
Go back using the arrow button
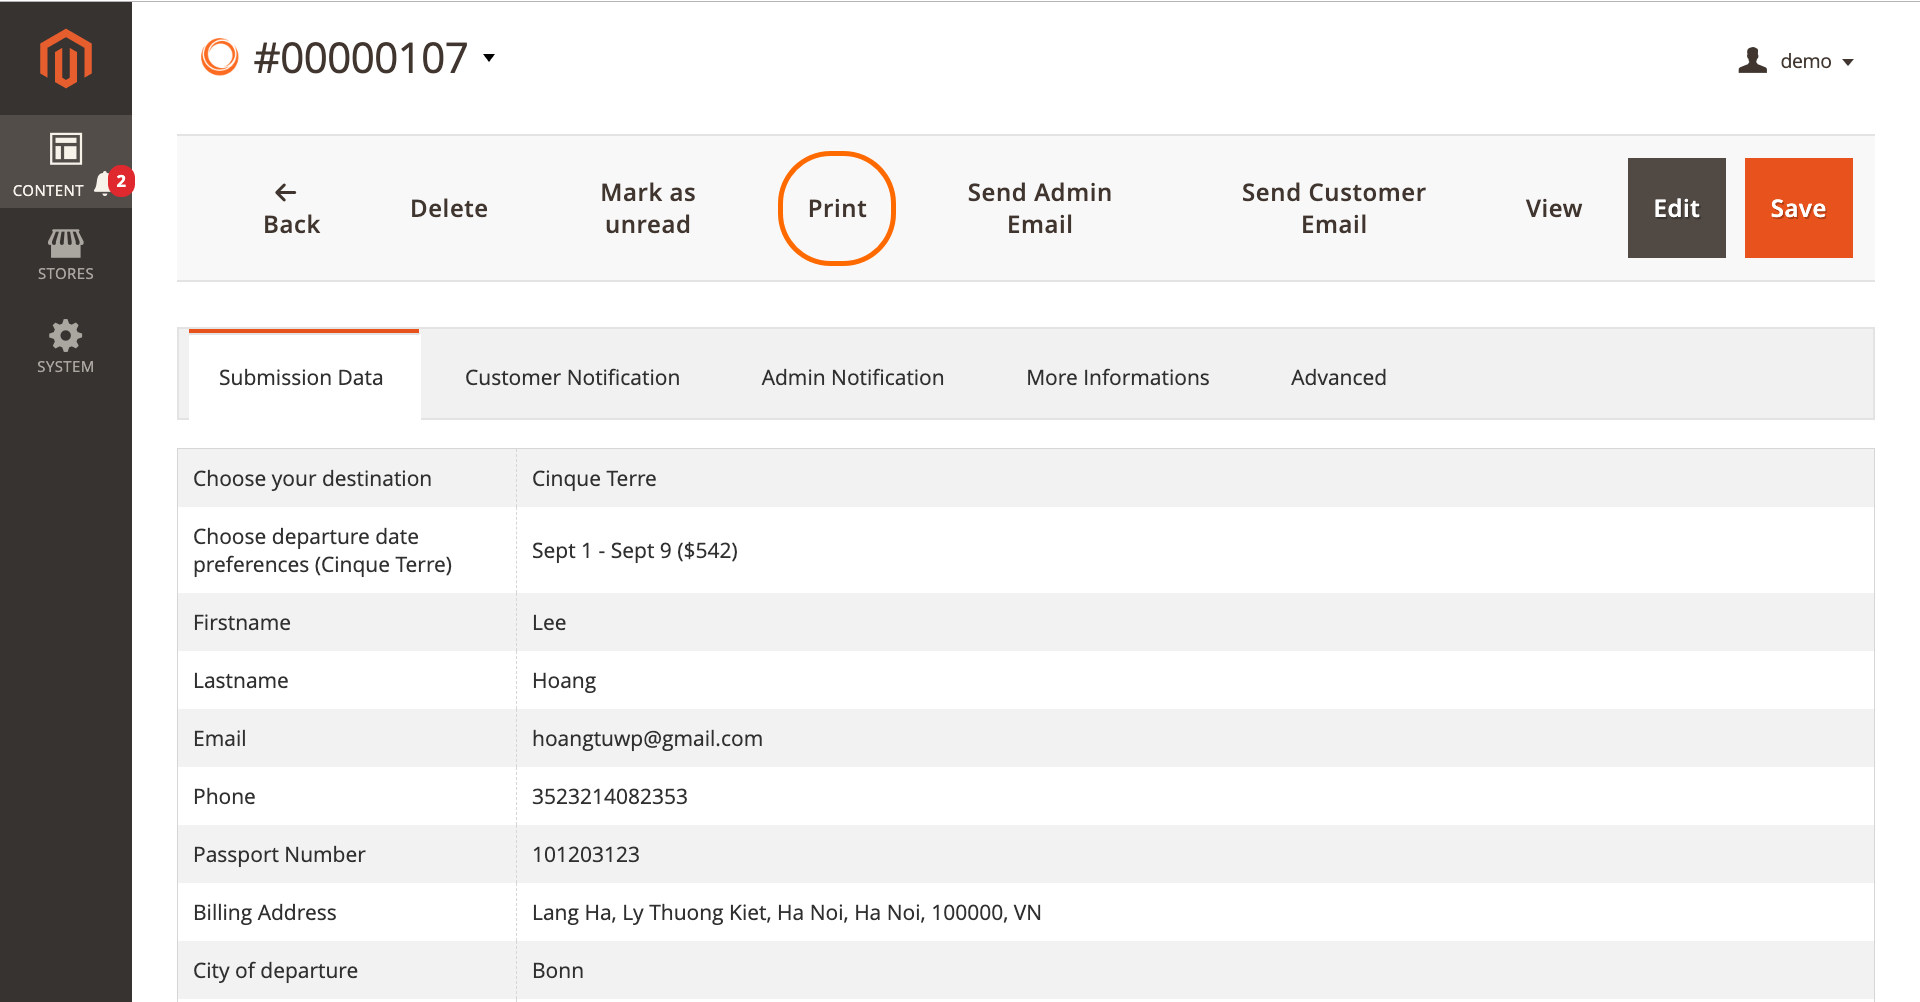(x=291, y=208)
